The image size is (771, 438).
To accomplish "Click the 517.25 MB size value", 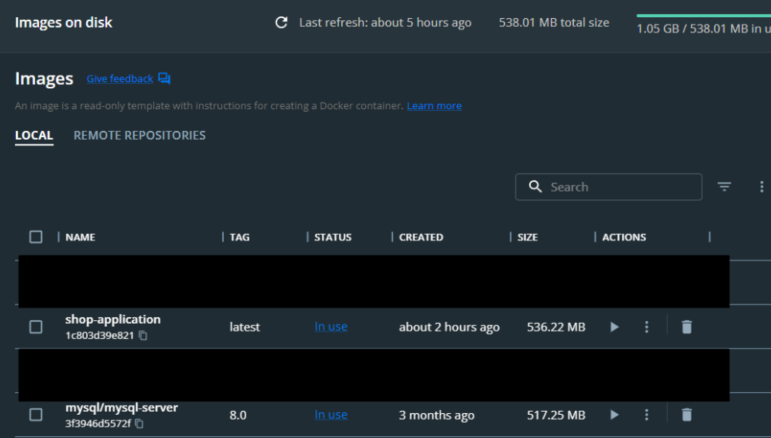I will 556,415.
